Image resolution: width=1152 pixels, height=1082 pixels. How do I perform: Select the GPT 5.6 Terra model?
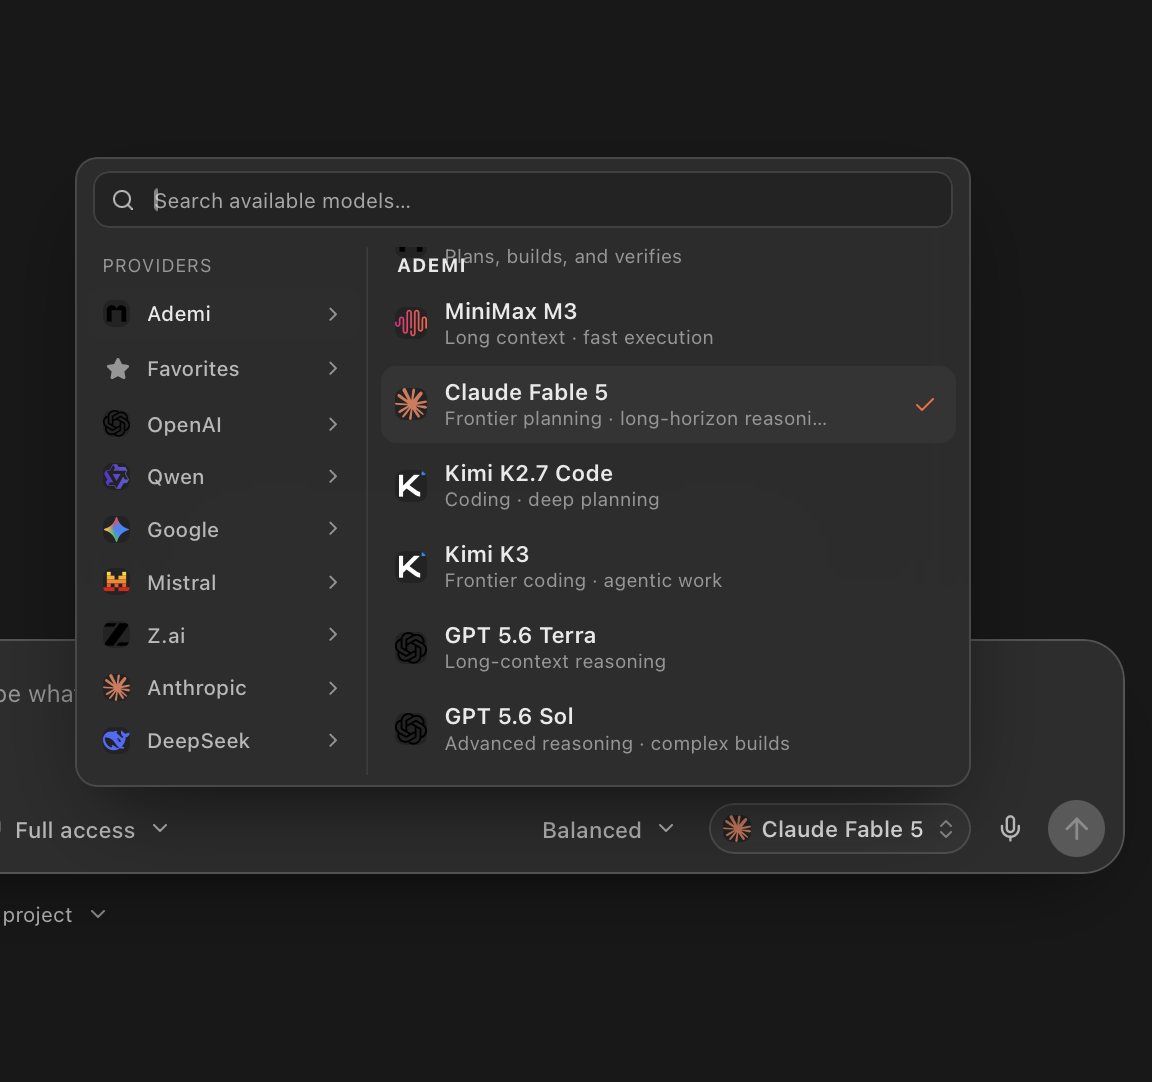point(668,648)
